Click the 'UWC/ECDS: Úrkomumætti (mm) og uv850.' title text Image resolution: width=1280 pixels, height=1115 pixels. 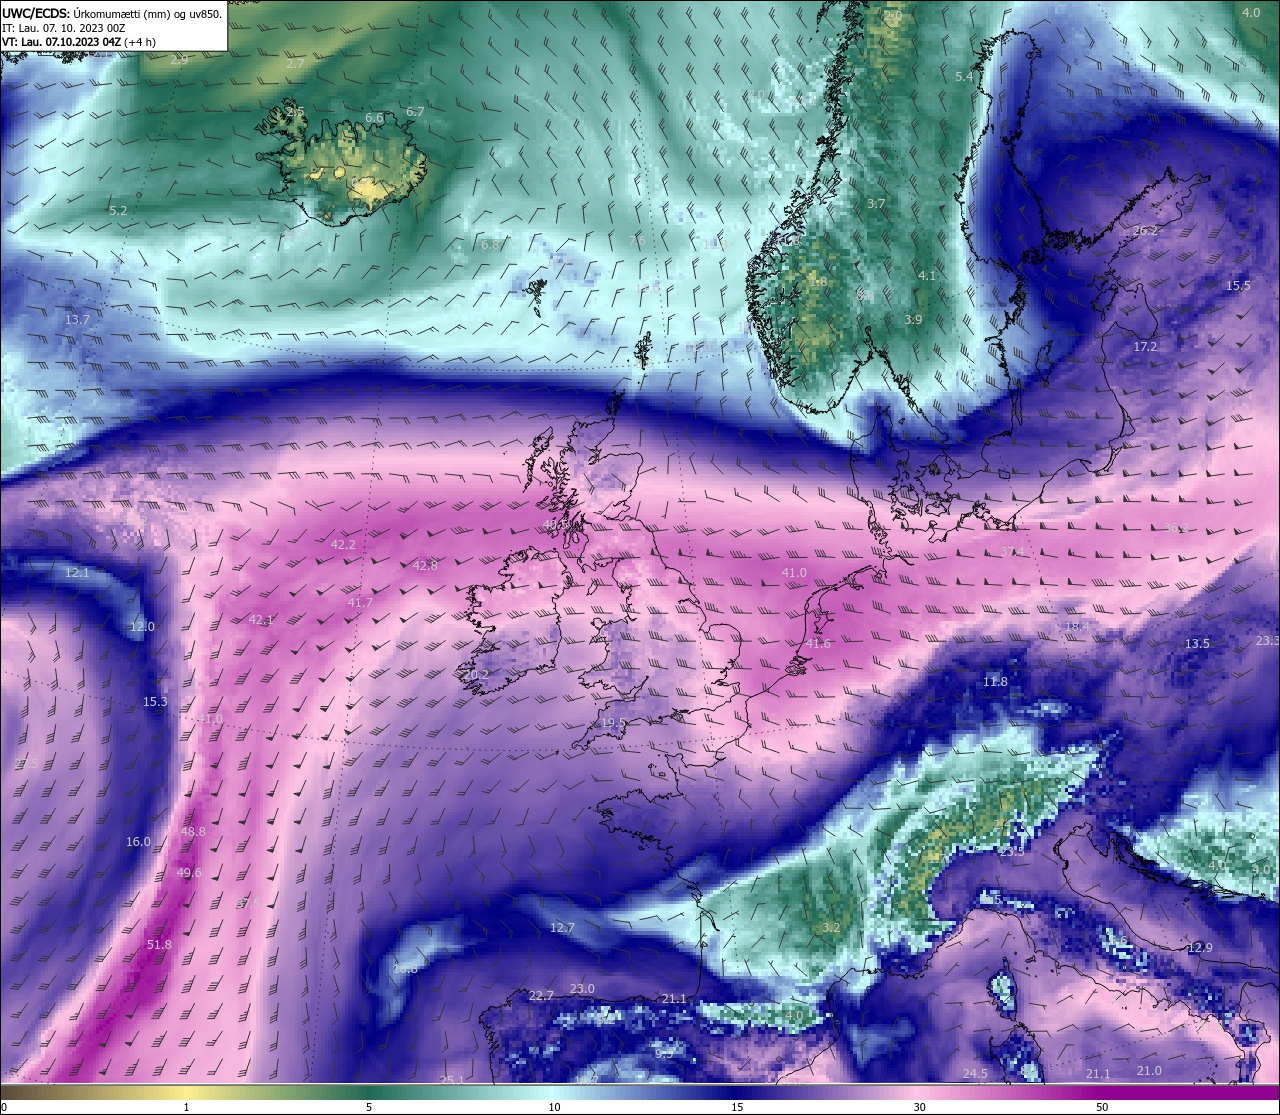tap(112, 13)
